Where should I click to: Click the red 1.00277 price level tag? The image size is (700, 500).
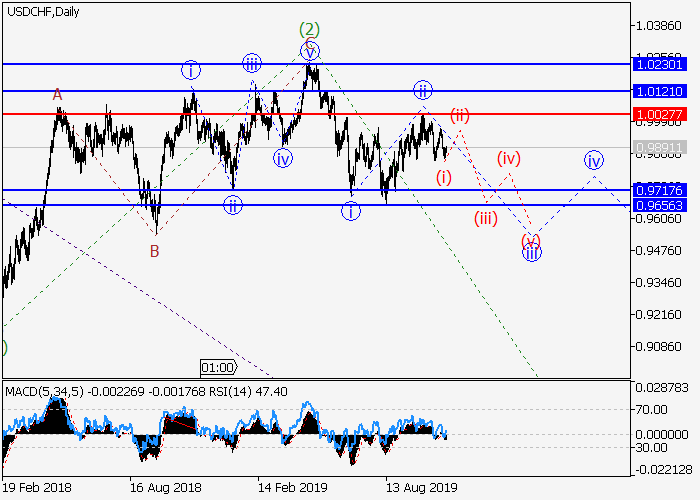pyautogui.click(x=659, y=115)
